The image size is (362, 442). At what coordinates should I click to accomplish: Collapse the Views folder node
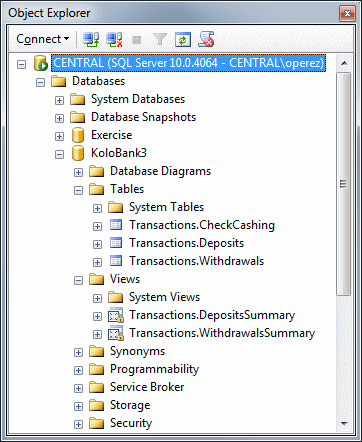coord(78,280)
